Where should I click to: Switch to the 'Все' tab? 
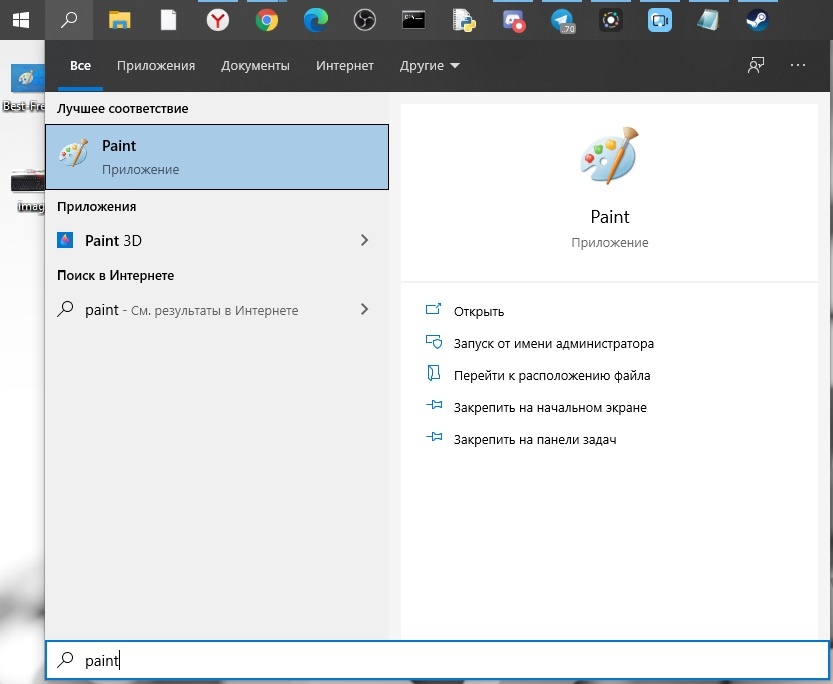80,65
